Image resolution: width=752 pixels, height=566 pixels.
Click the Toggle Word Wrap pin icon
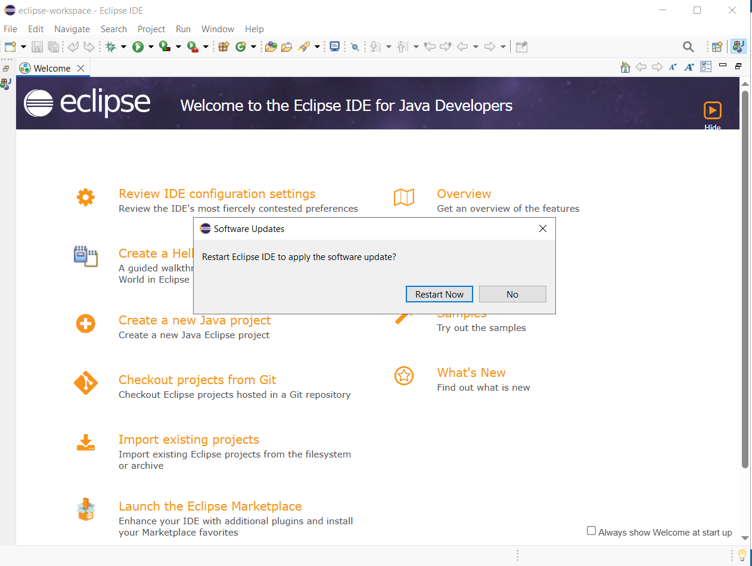coord(355,47)
